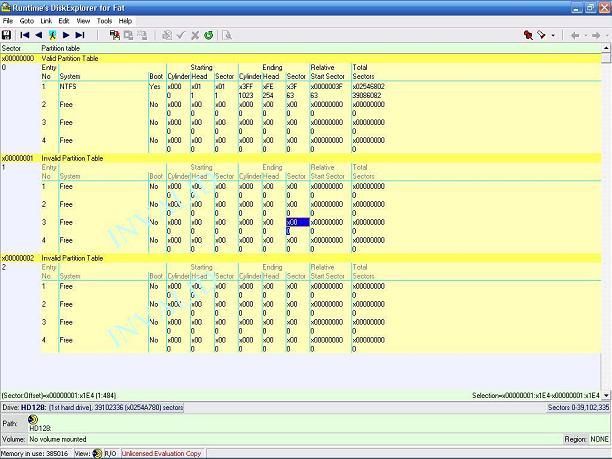Click sector address x00000002
Image resolution: width=612 pixels, height=459 pixels.
click(x=18, y=258)
